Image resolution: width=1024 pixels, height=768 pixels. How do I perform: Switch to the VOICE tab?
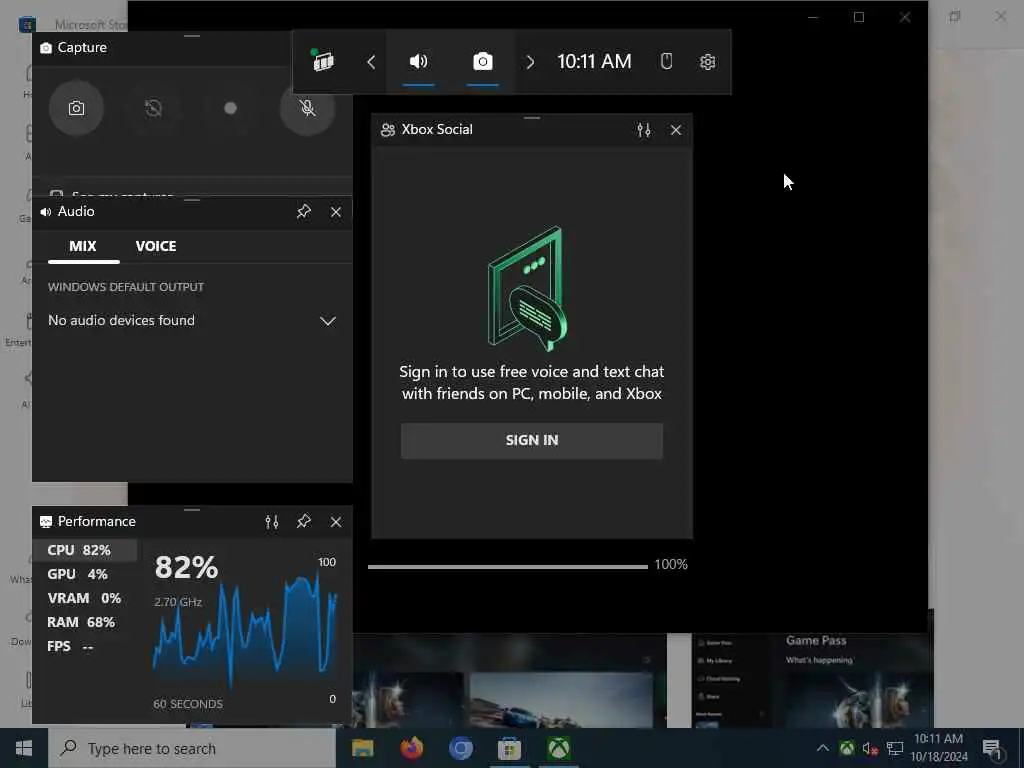pos(156,246)
